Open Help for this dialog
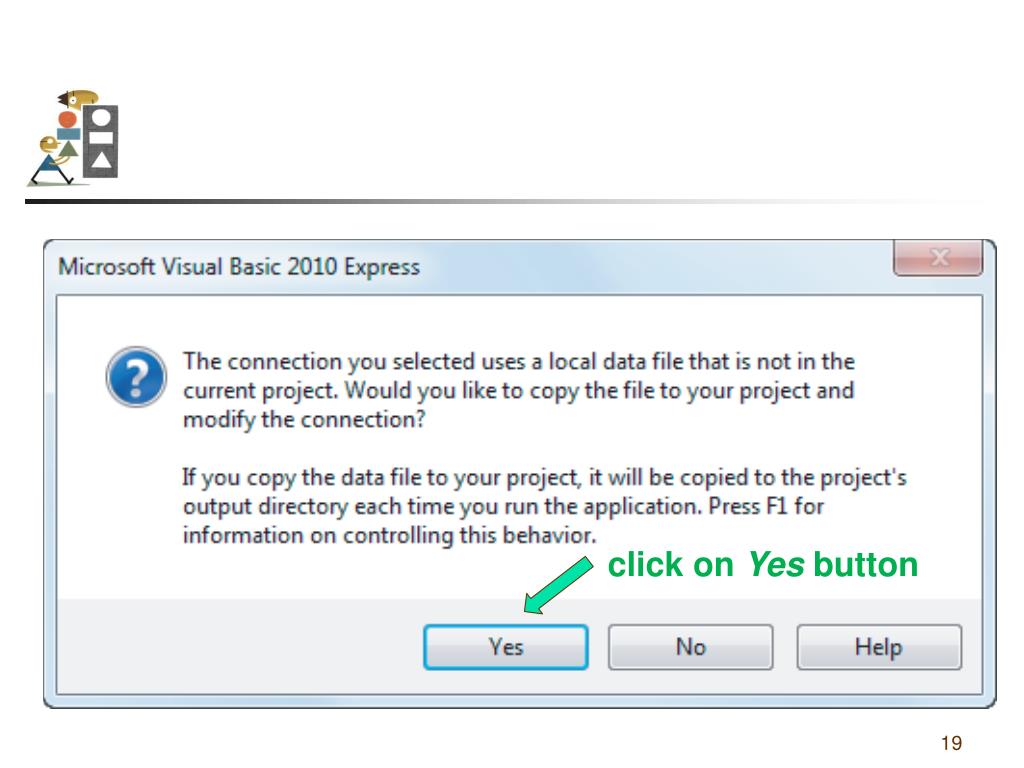 pos(878,647)
